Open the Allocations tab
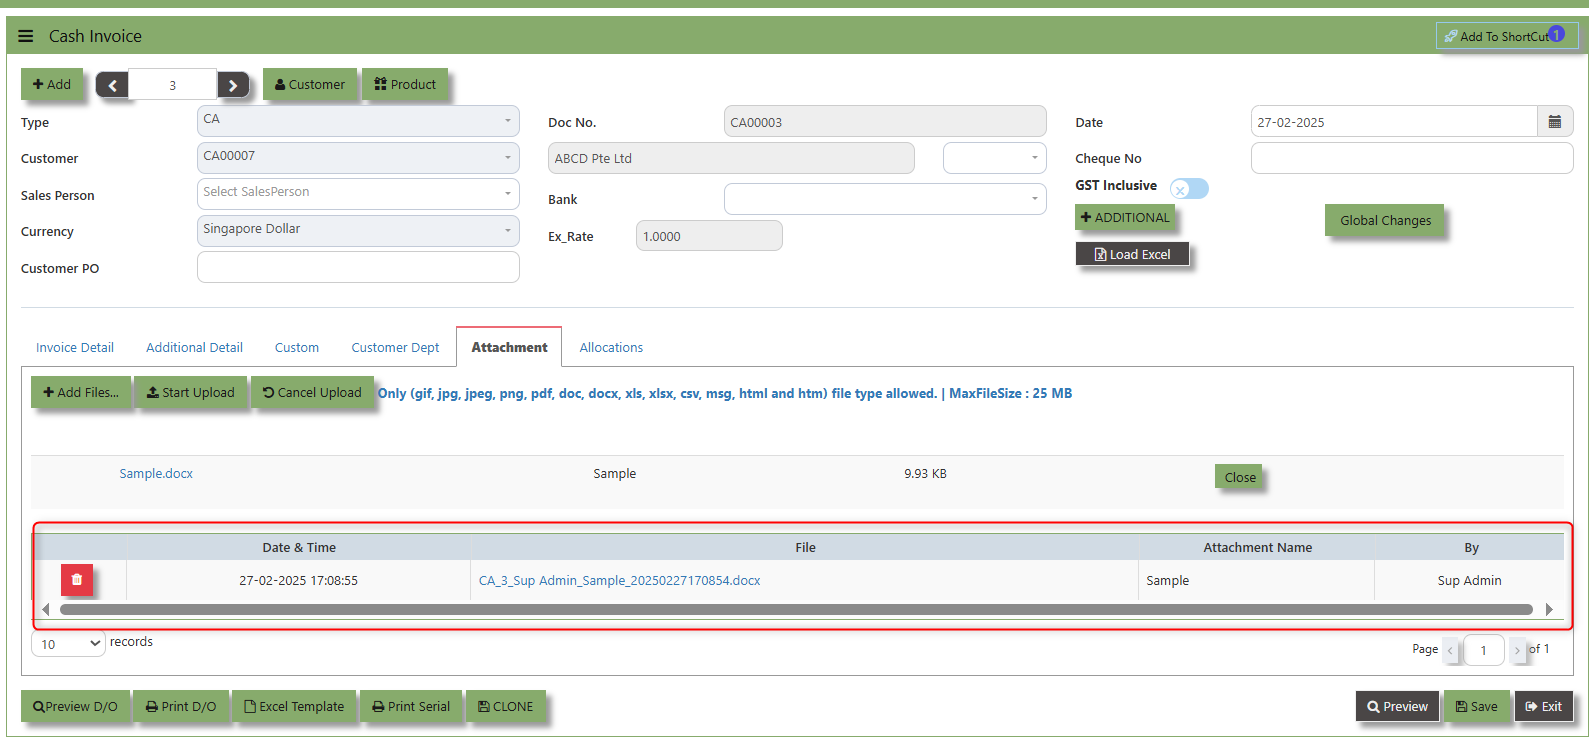Screen dimensions: 1589x737 coord(611,348)
